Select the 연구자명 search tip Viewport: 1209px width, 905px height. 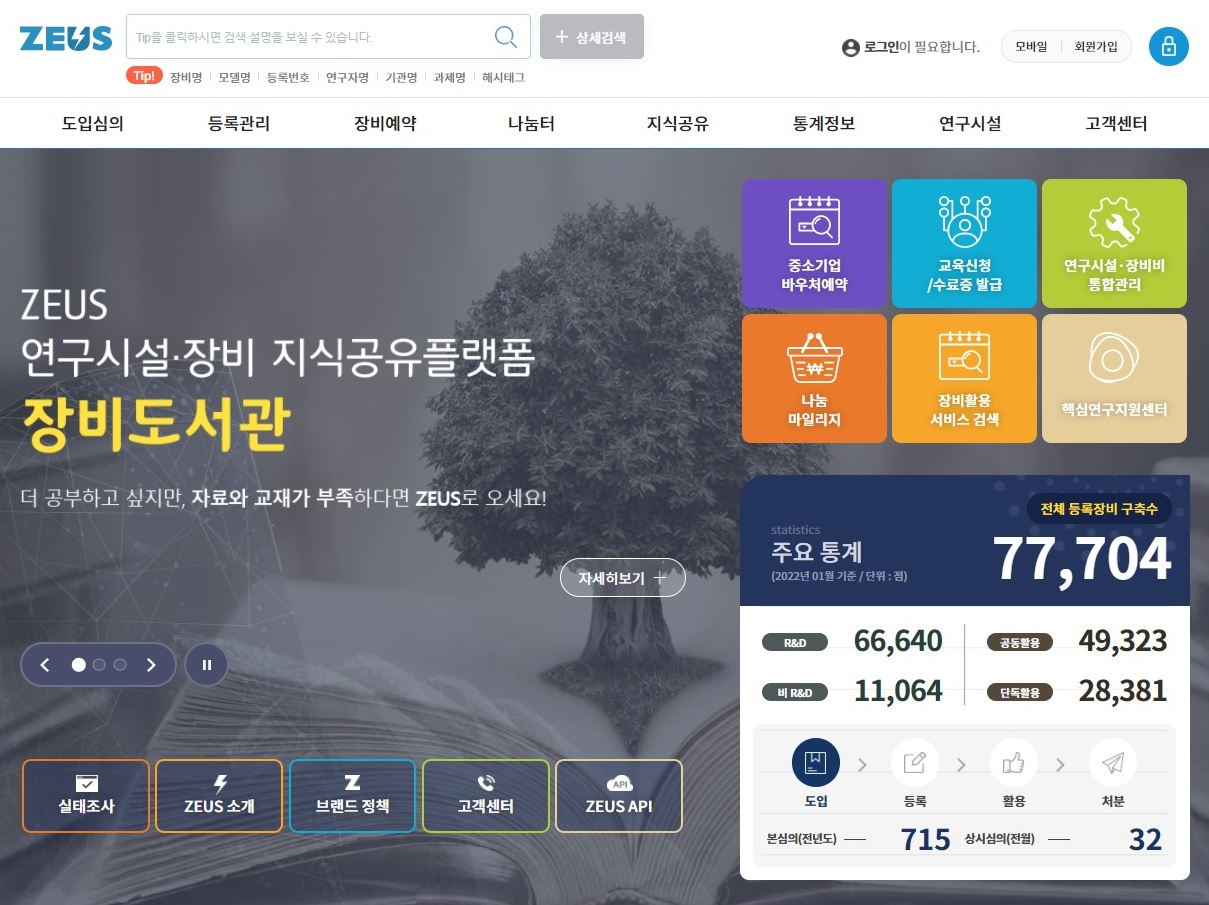[x=347, y=77]
